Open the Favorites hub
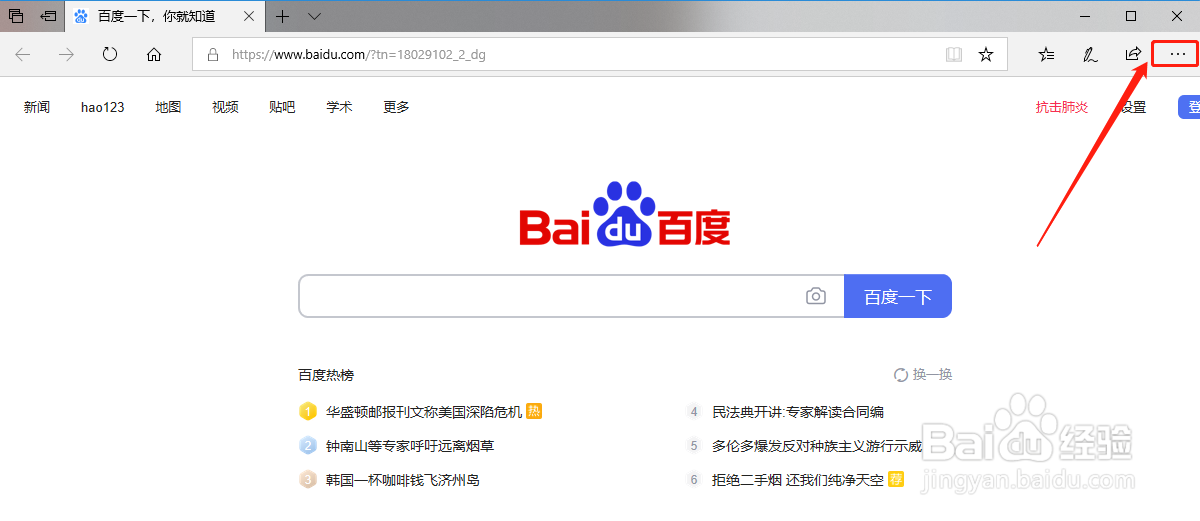This screenshot has height=521, width=1200. (1046, 55)
